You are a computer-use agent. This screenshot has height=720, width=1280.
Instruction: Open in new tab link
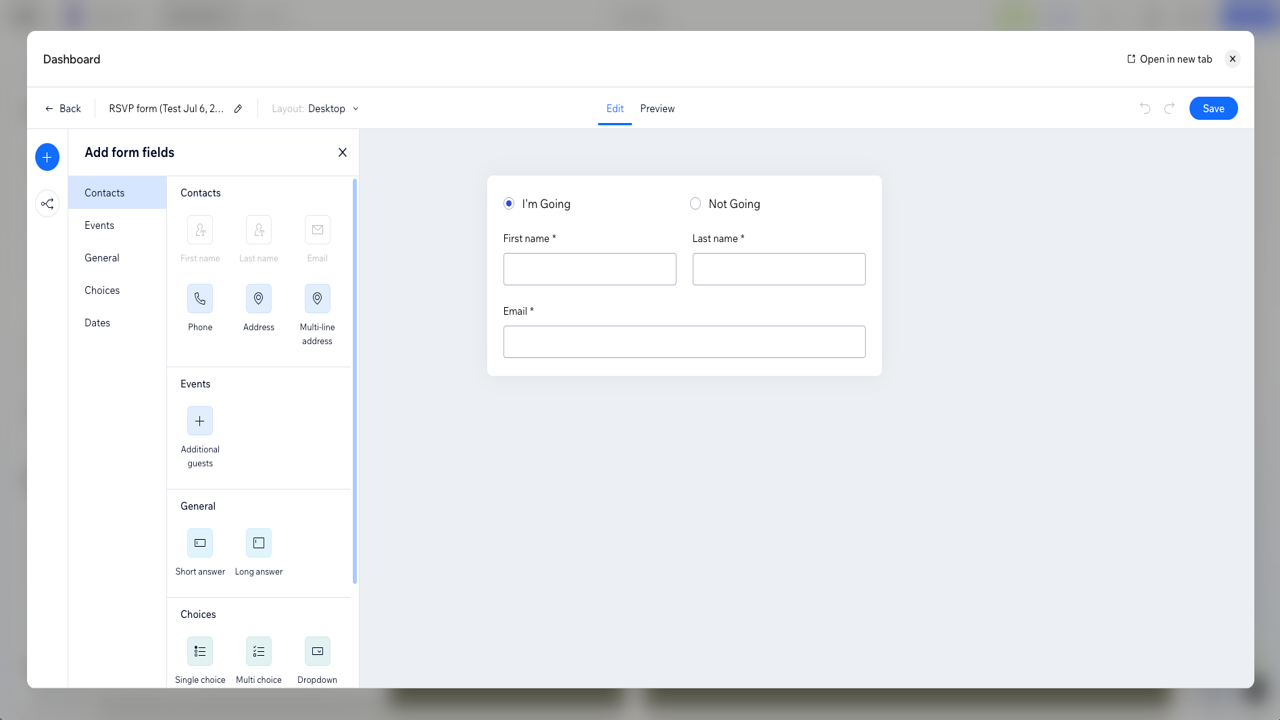click(x=1169, y=59)
